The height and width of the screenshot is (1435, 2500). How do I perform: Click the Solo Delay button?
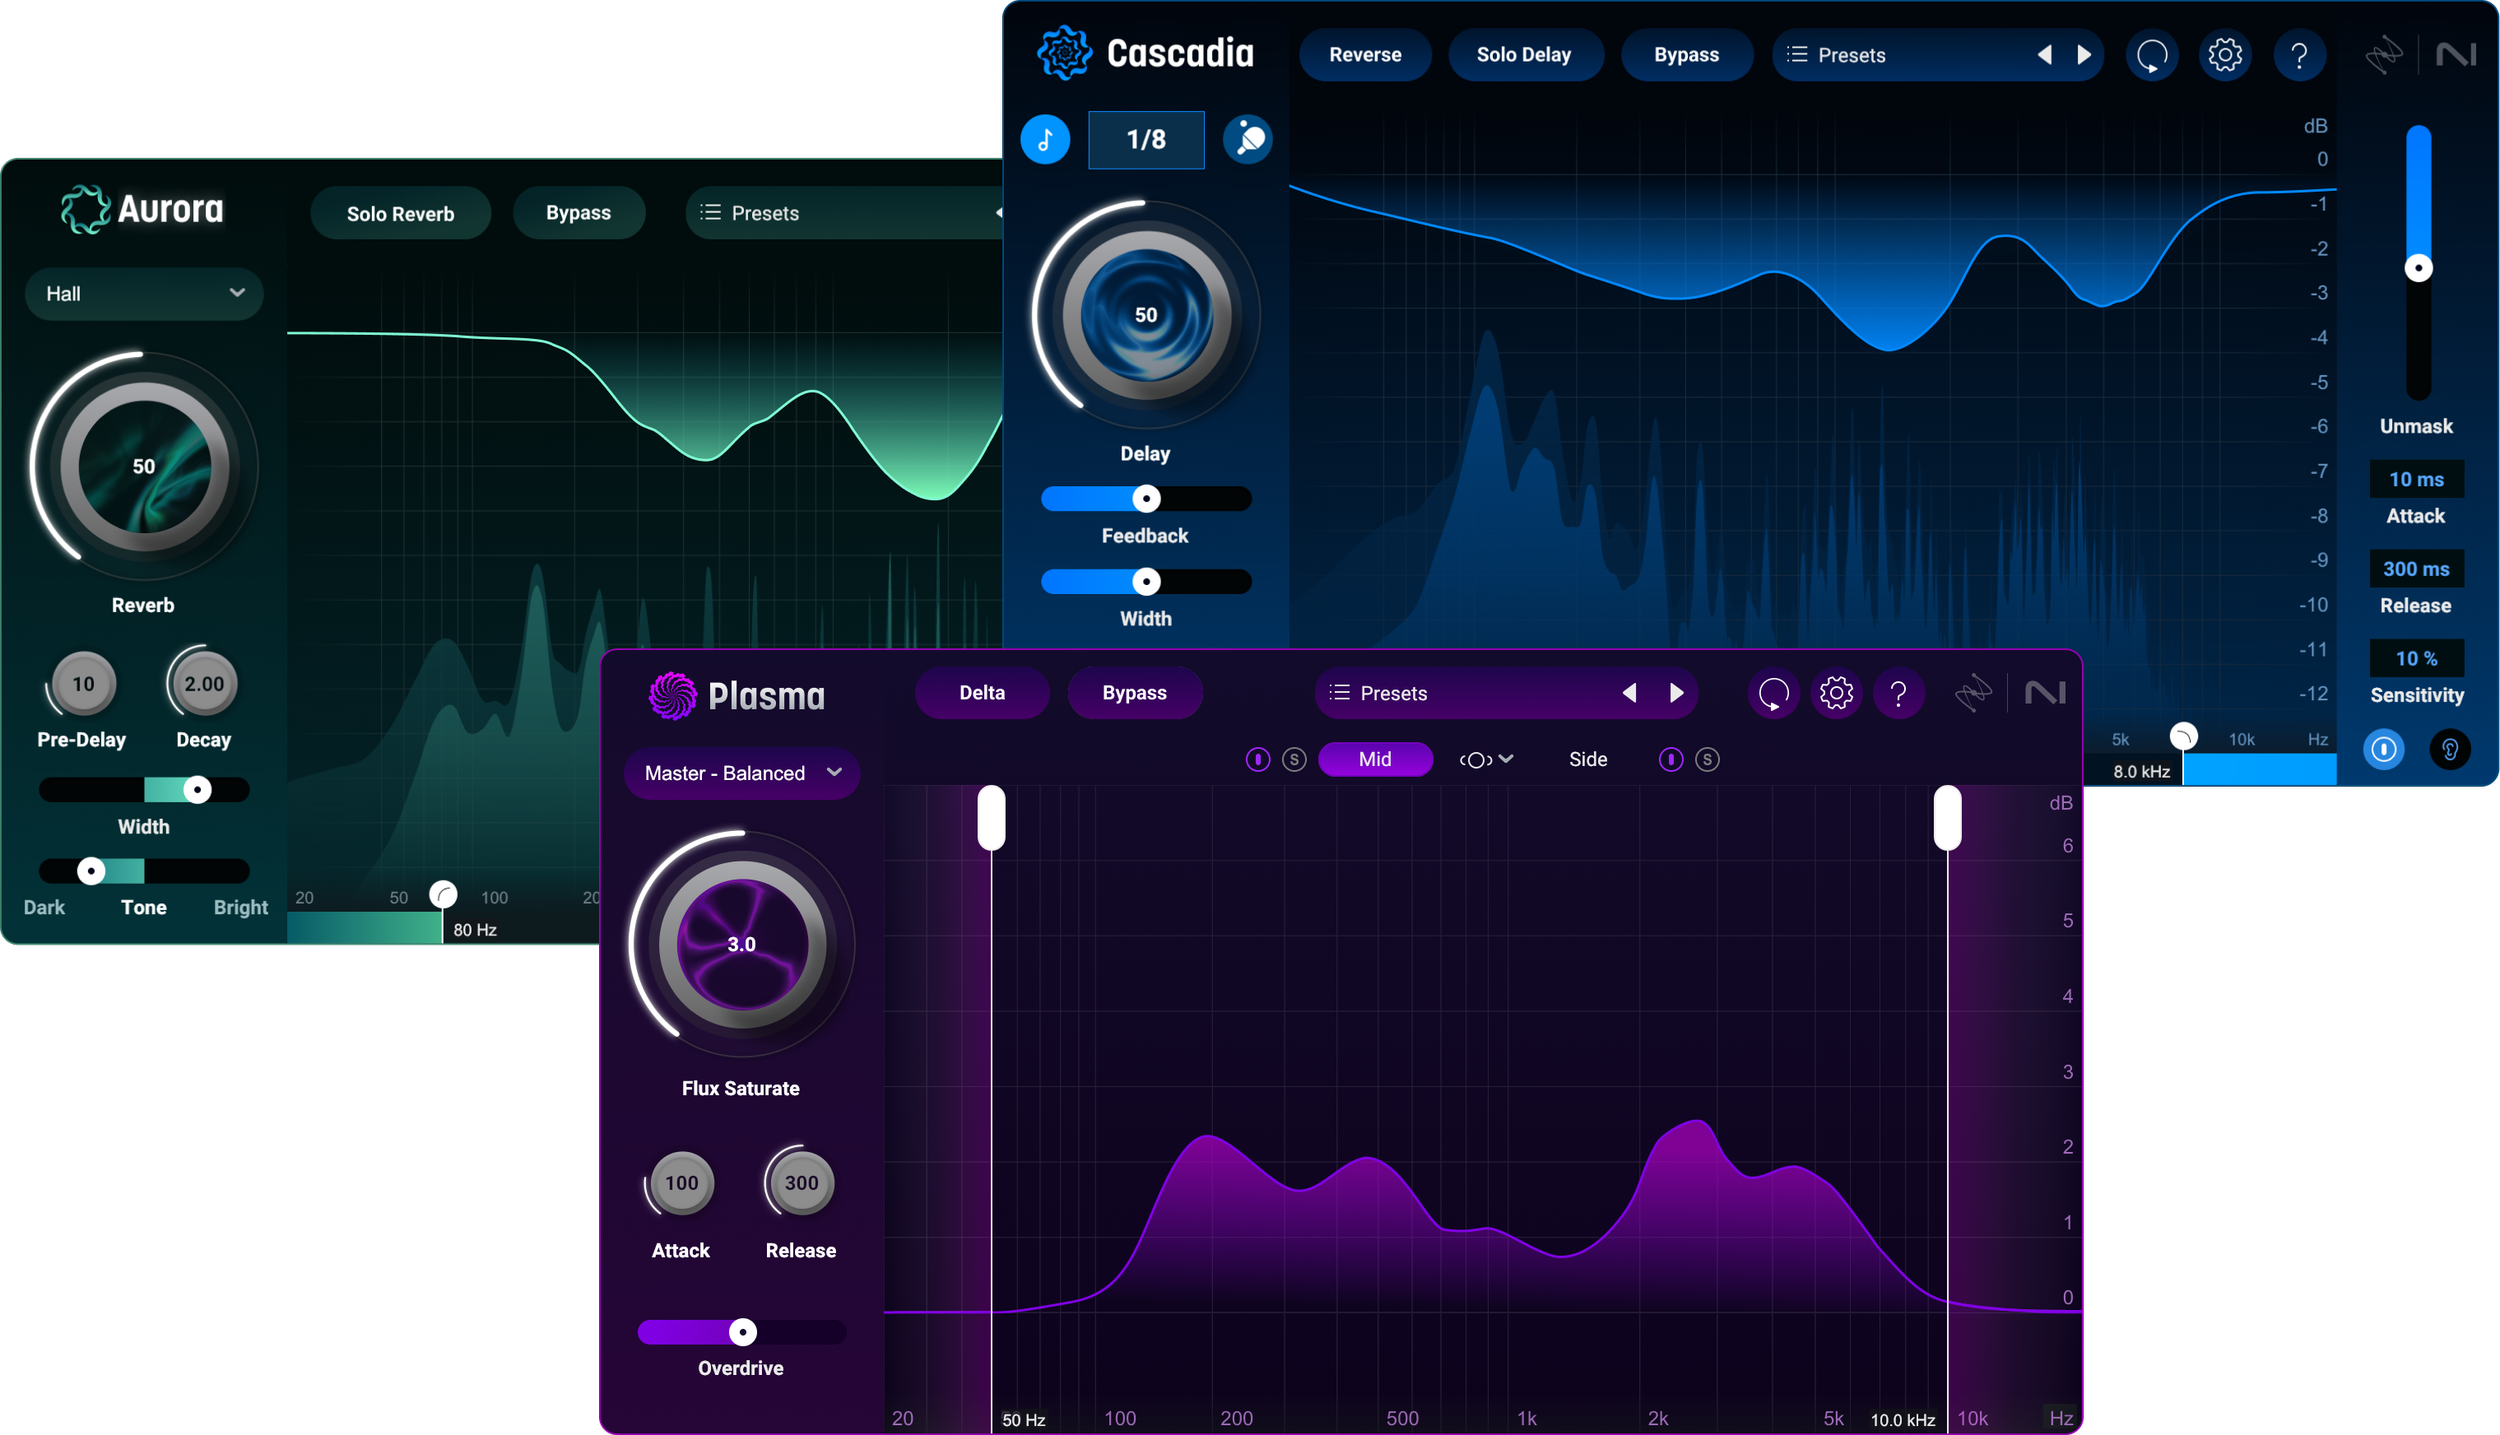pyautogui.click(x=1524, y=55)
